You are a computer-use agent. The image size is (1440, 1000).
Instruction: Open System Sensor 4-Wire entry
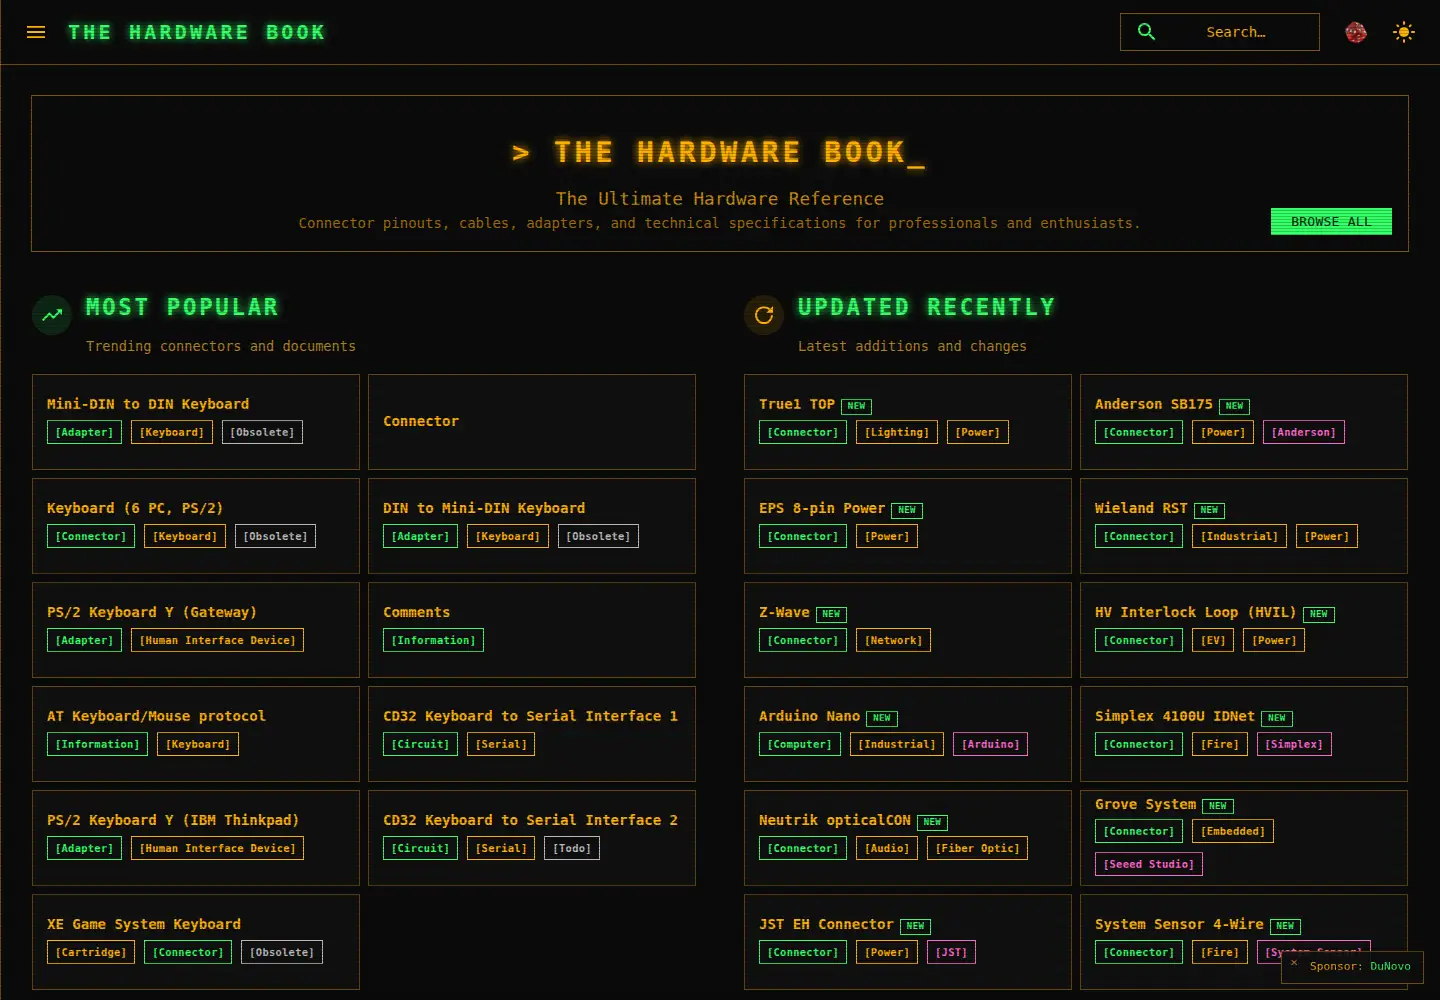pos(1244,942)
